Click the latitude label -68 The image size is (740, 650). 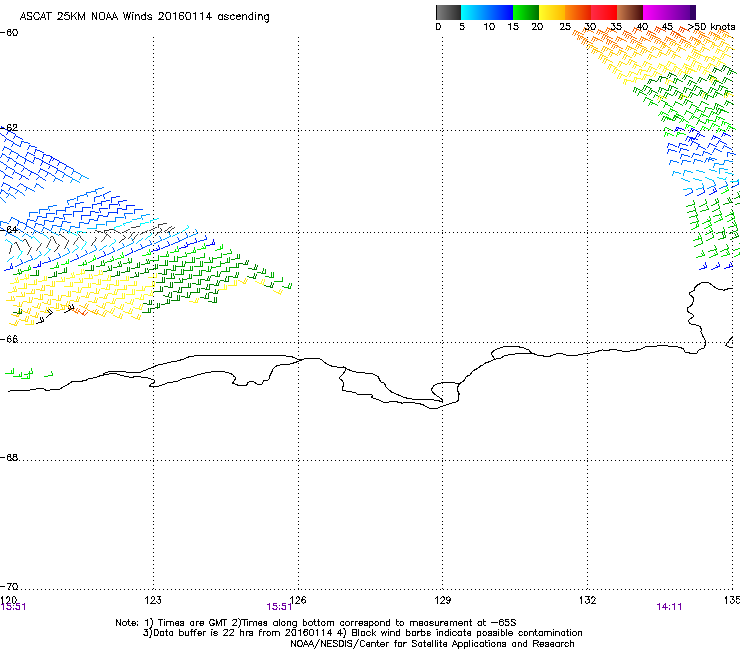[x=10, y=457]
